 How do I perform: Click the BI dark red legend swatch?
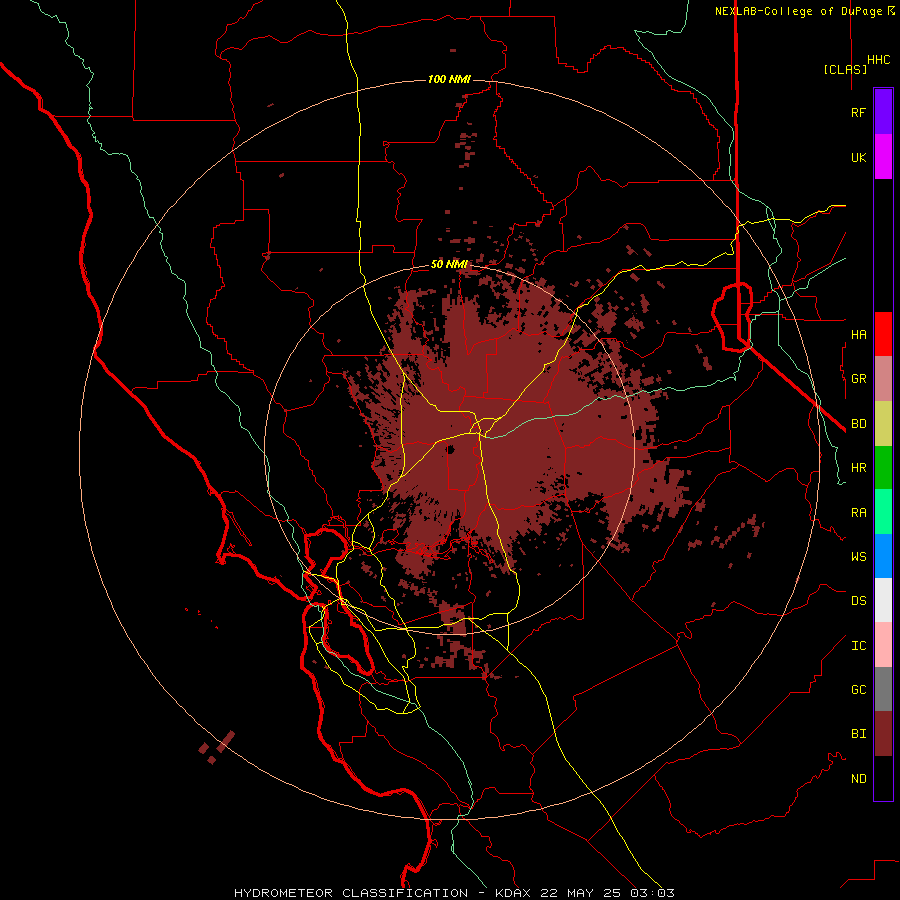(883, 734)
